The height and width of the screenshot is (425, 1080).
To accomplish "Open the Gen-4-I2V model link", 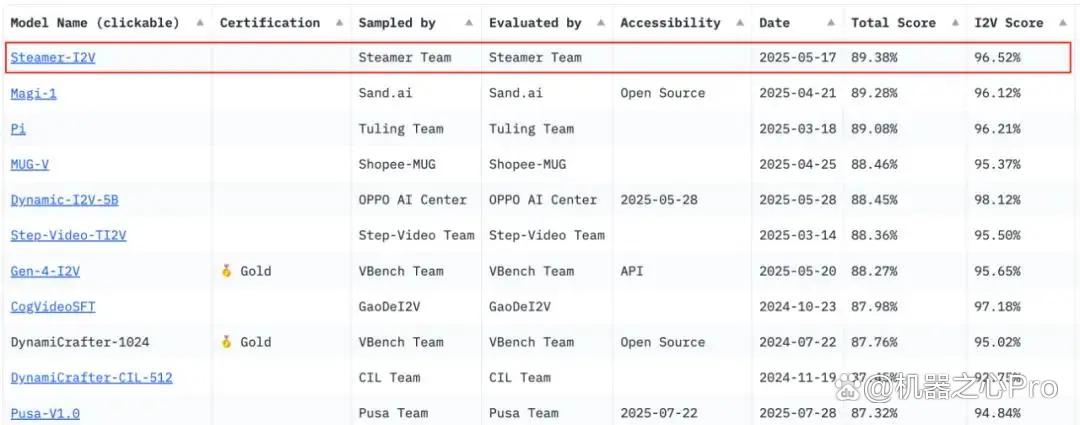I will click(x=45, y=271).
